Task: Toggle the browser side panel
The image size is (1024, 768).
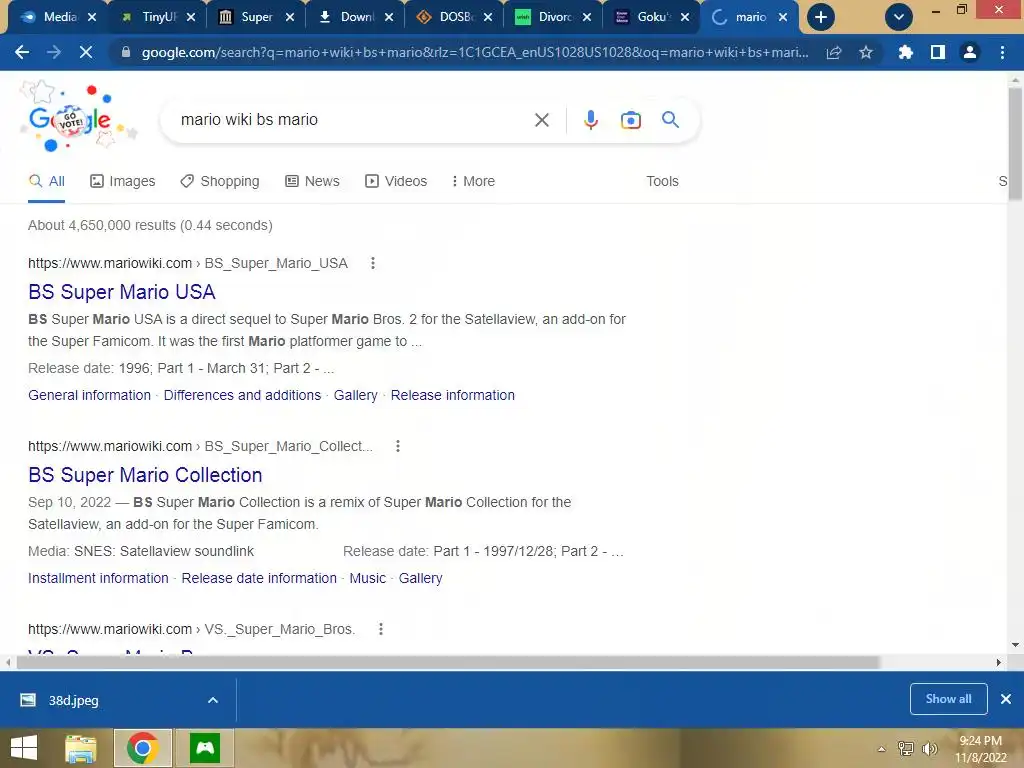Action: (938, 52)
